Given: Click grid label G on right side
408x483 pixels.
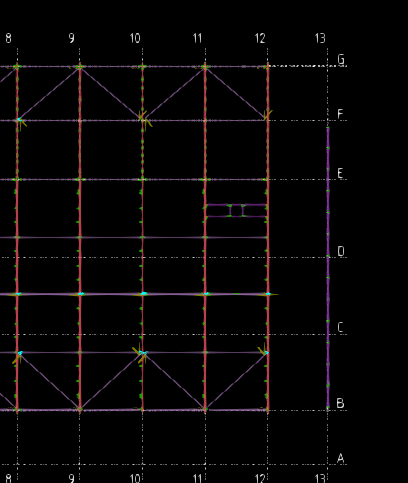Looking at the screenshot, I should pos(341,60).
